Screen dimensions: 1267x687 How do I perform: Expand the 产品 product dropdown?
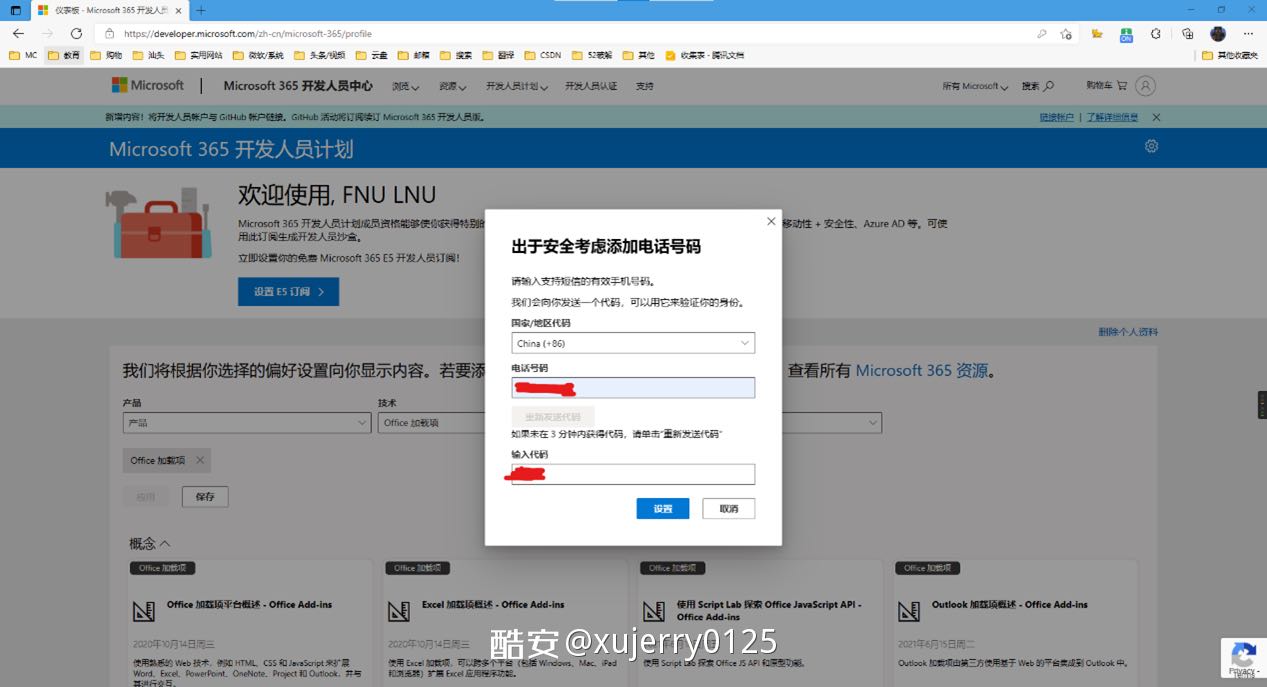246,423
